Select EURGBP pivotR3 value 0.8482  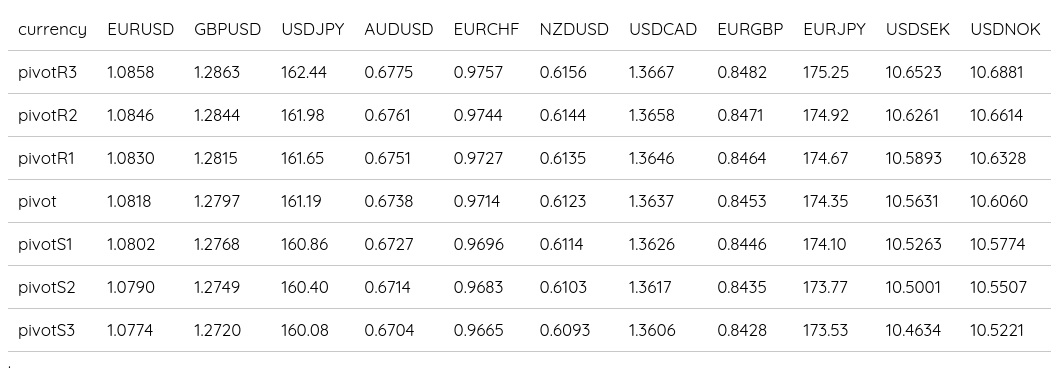coord(741,72)
